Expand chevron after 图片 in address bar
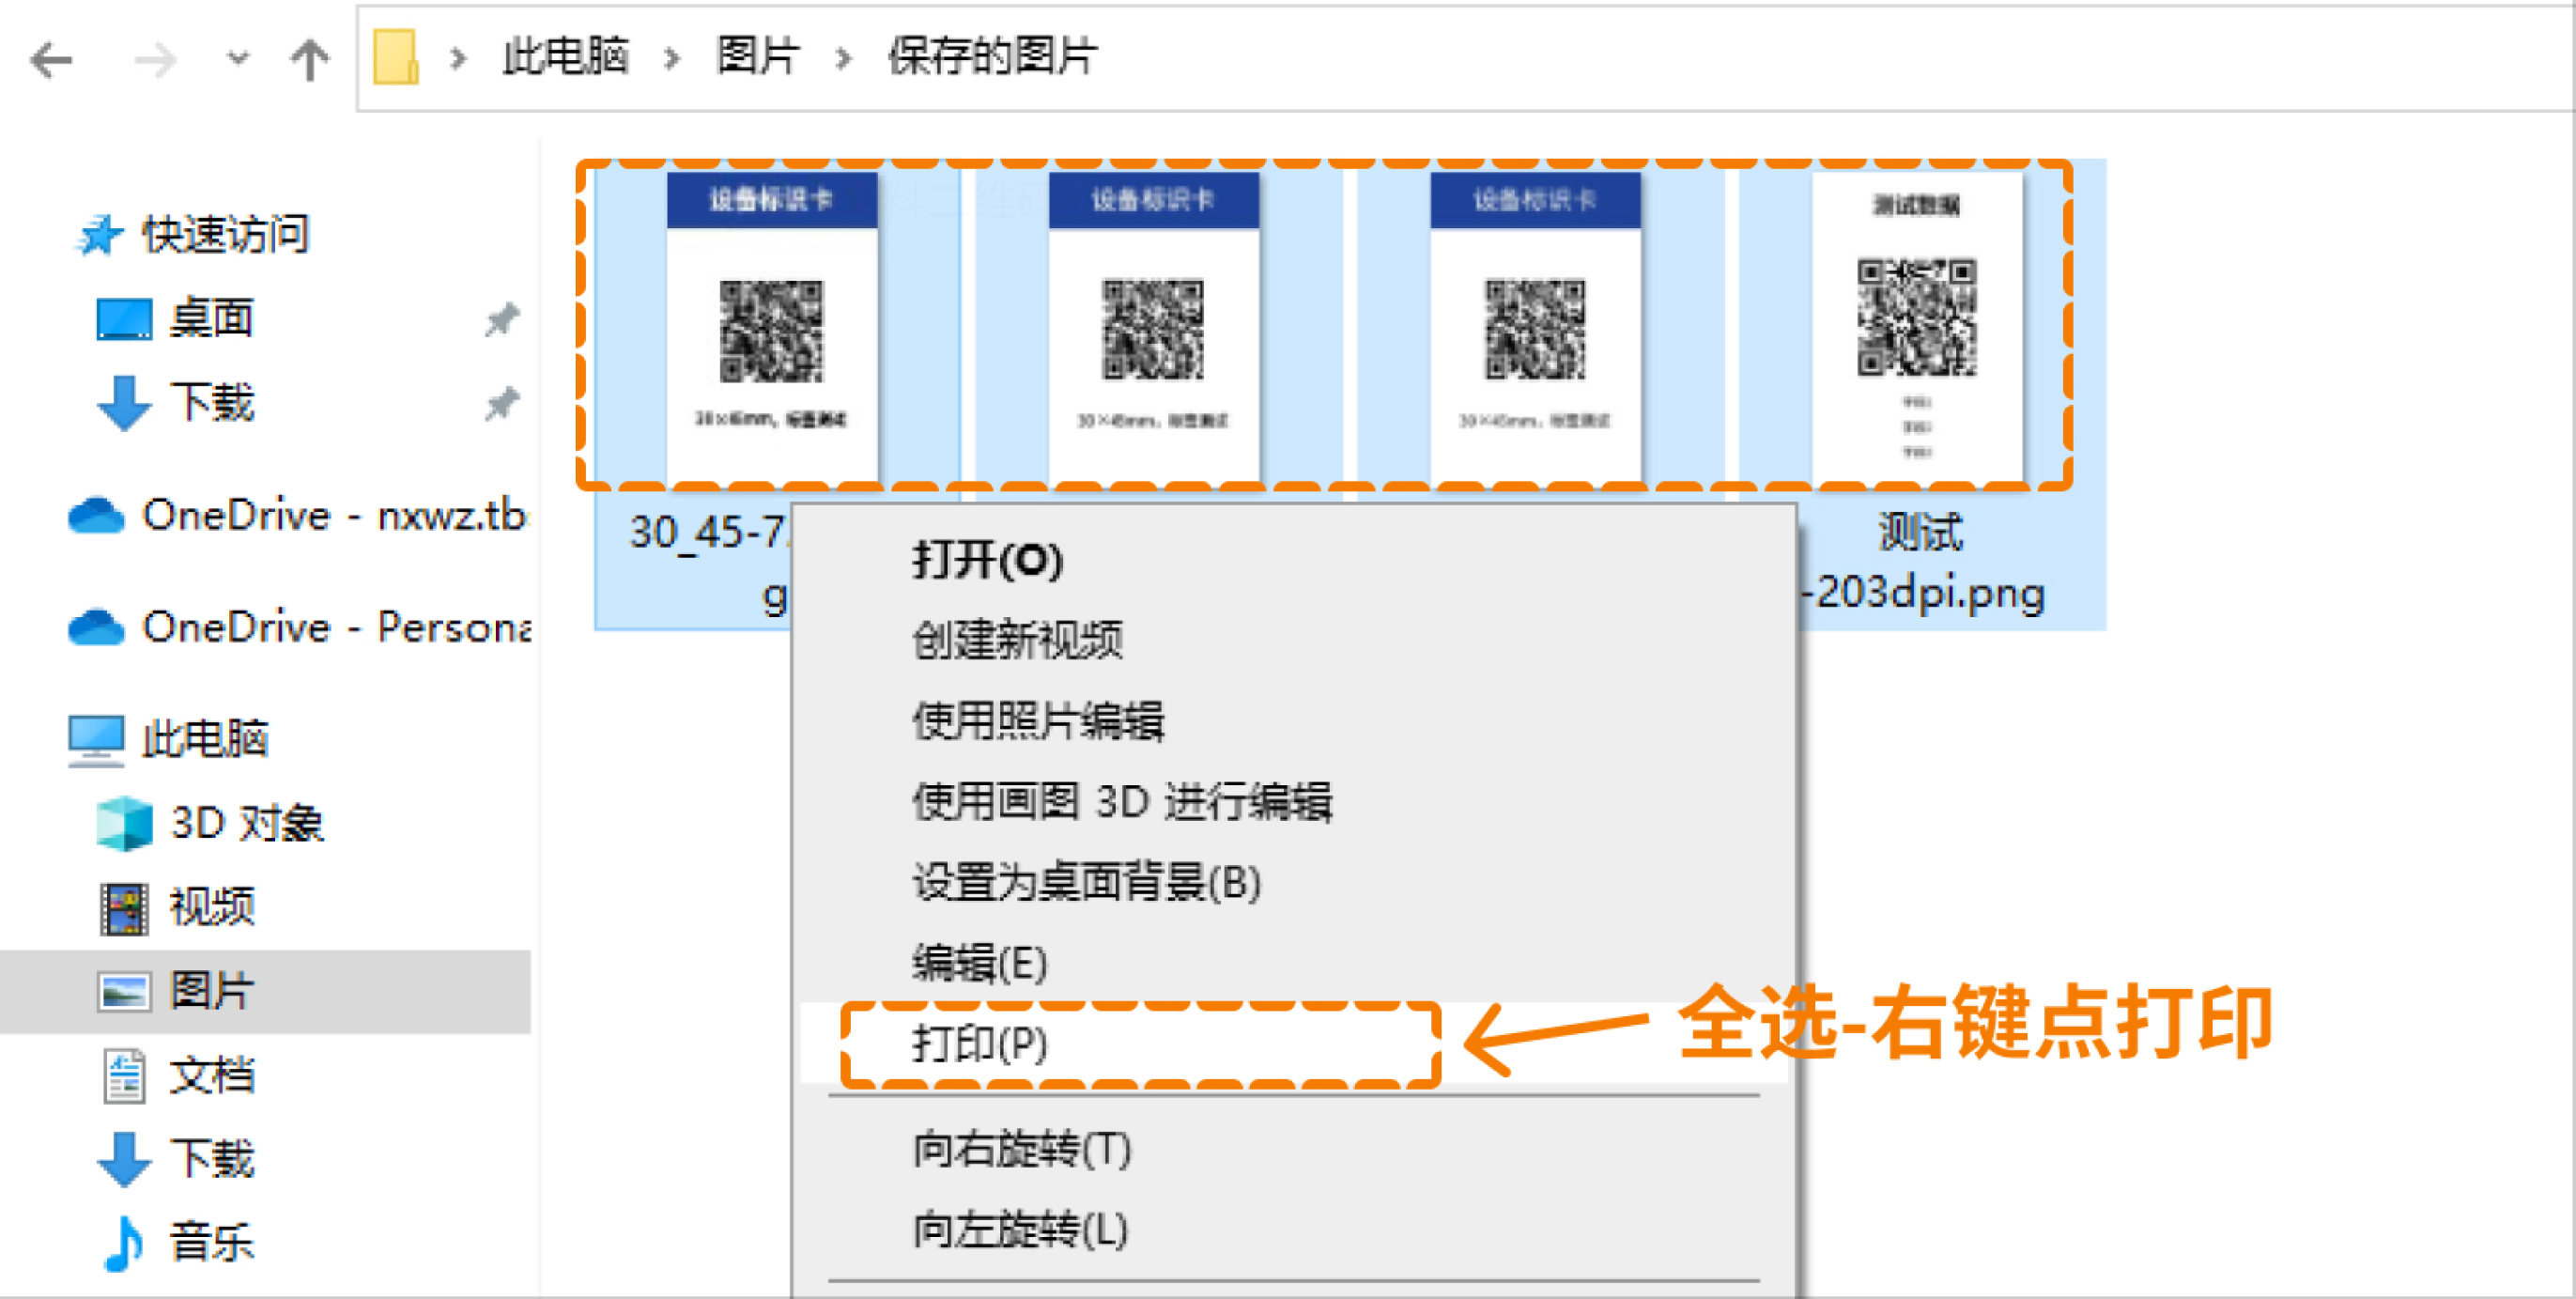The height and width of the screenshot is (1299, 2576). [x=843, y=59]
